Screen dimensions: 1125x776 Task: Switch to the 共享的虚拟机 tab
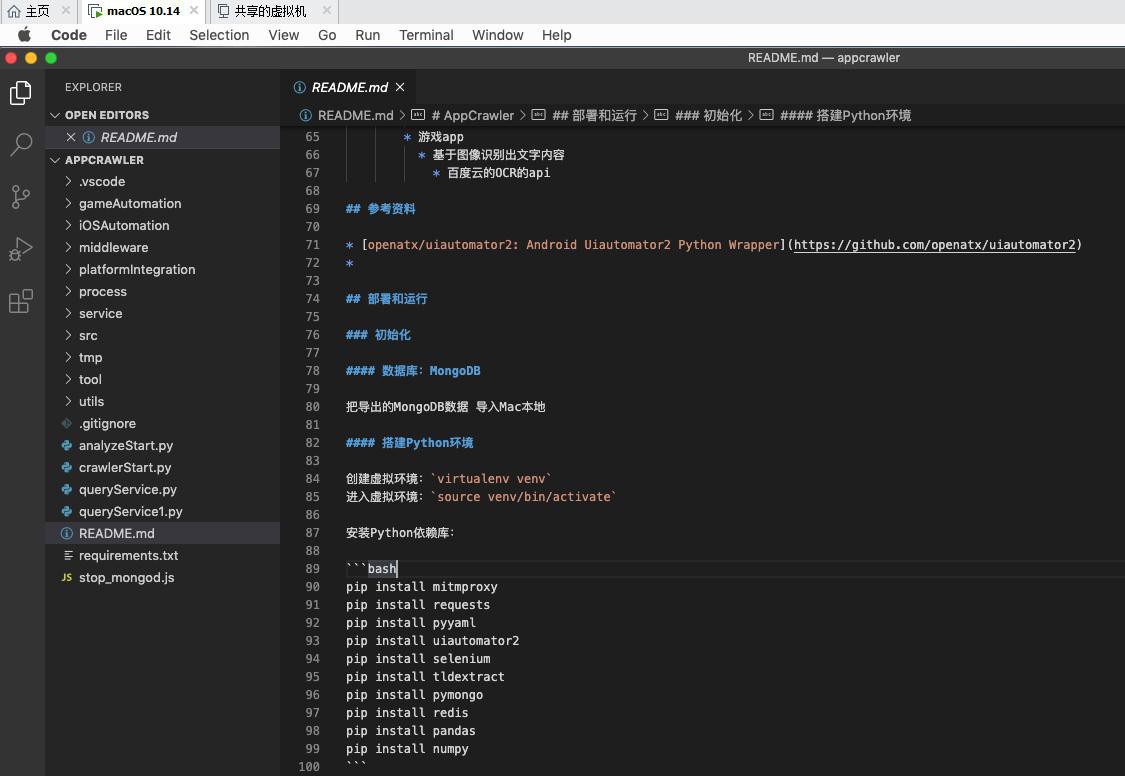[270, 11]
